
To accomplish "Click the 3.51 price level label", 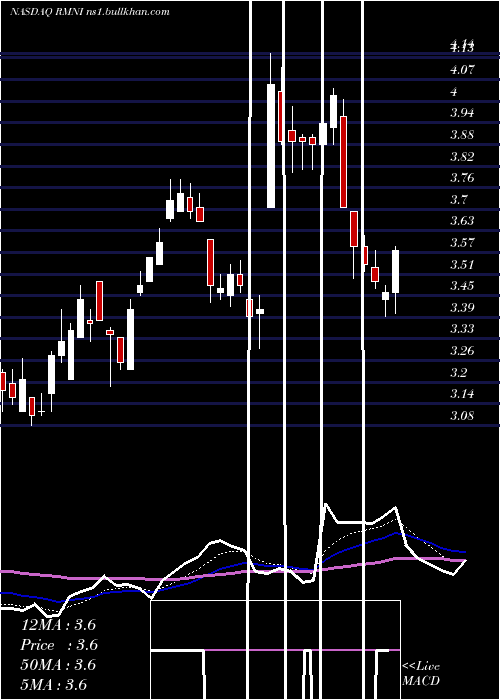I will coord(462,264).
